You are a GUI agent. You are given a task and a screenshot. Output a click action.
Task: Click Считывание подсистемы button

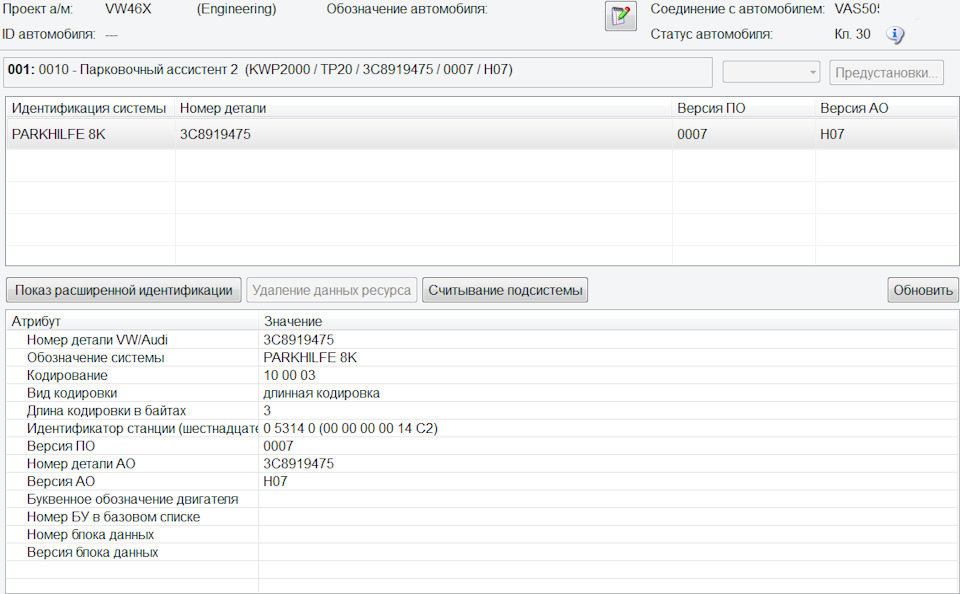[x=505, y=290]
